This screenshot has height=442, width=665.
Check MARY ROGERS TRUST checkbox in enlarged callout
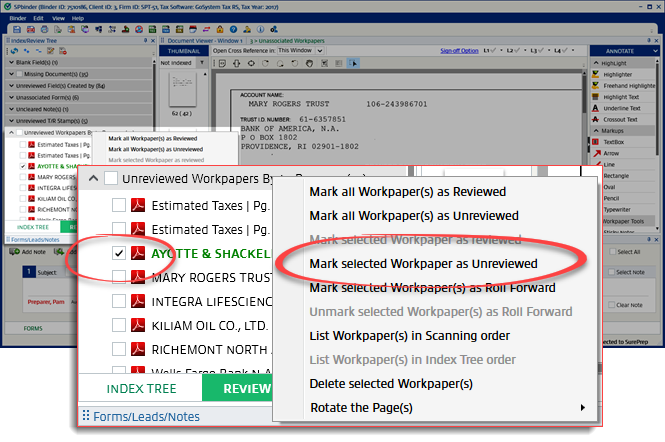click(x=119, y=277)
